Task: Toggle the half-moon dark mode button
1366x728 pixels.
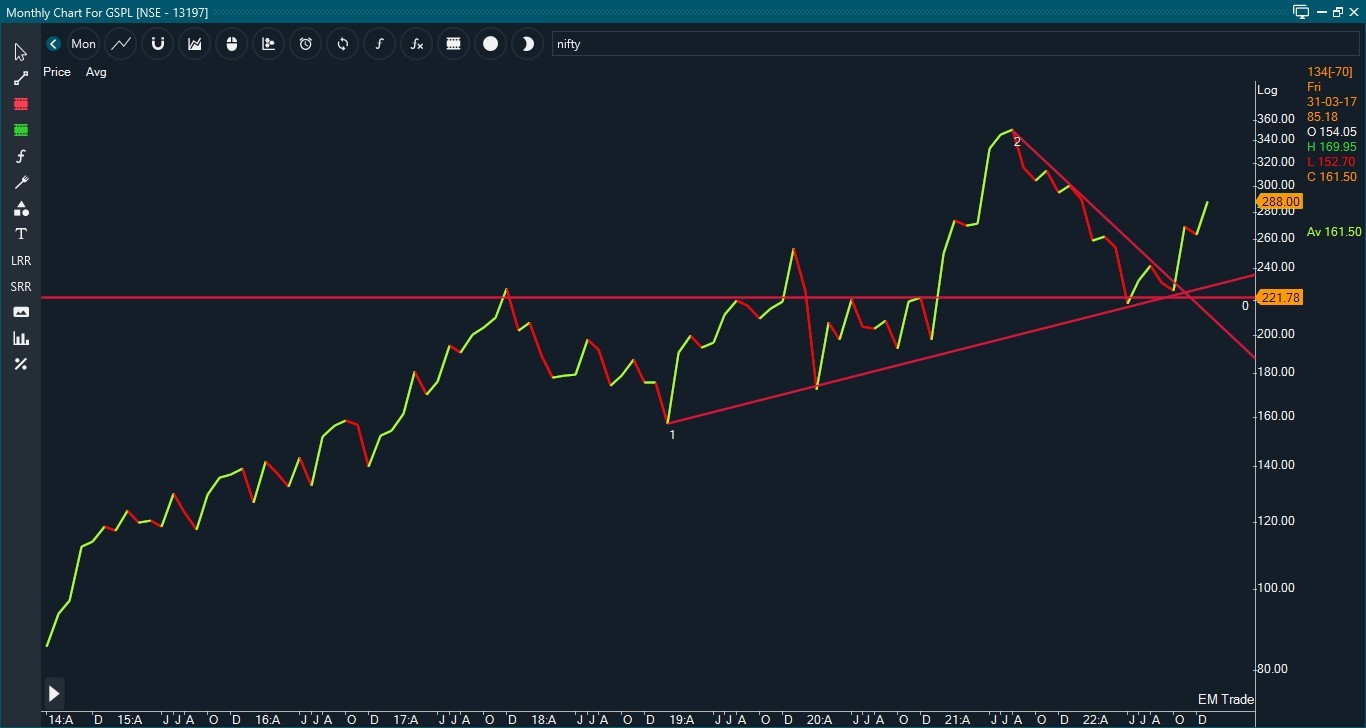Action: (527, 44)
